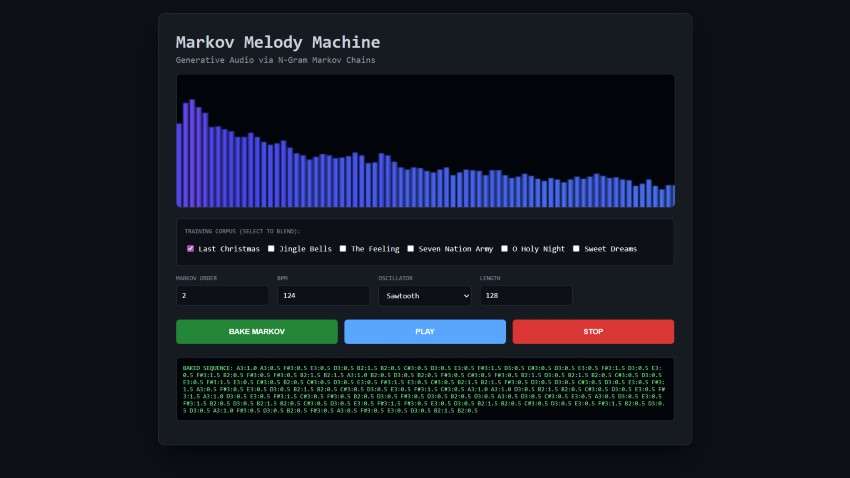Tick The Feeling corpus checkbox
The image size is (850, 478).
(343, 248)
